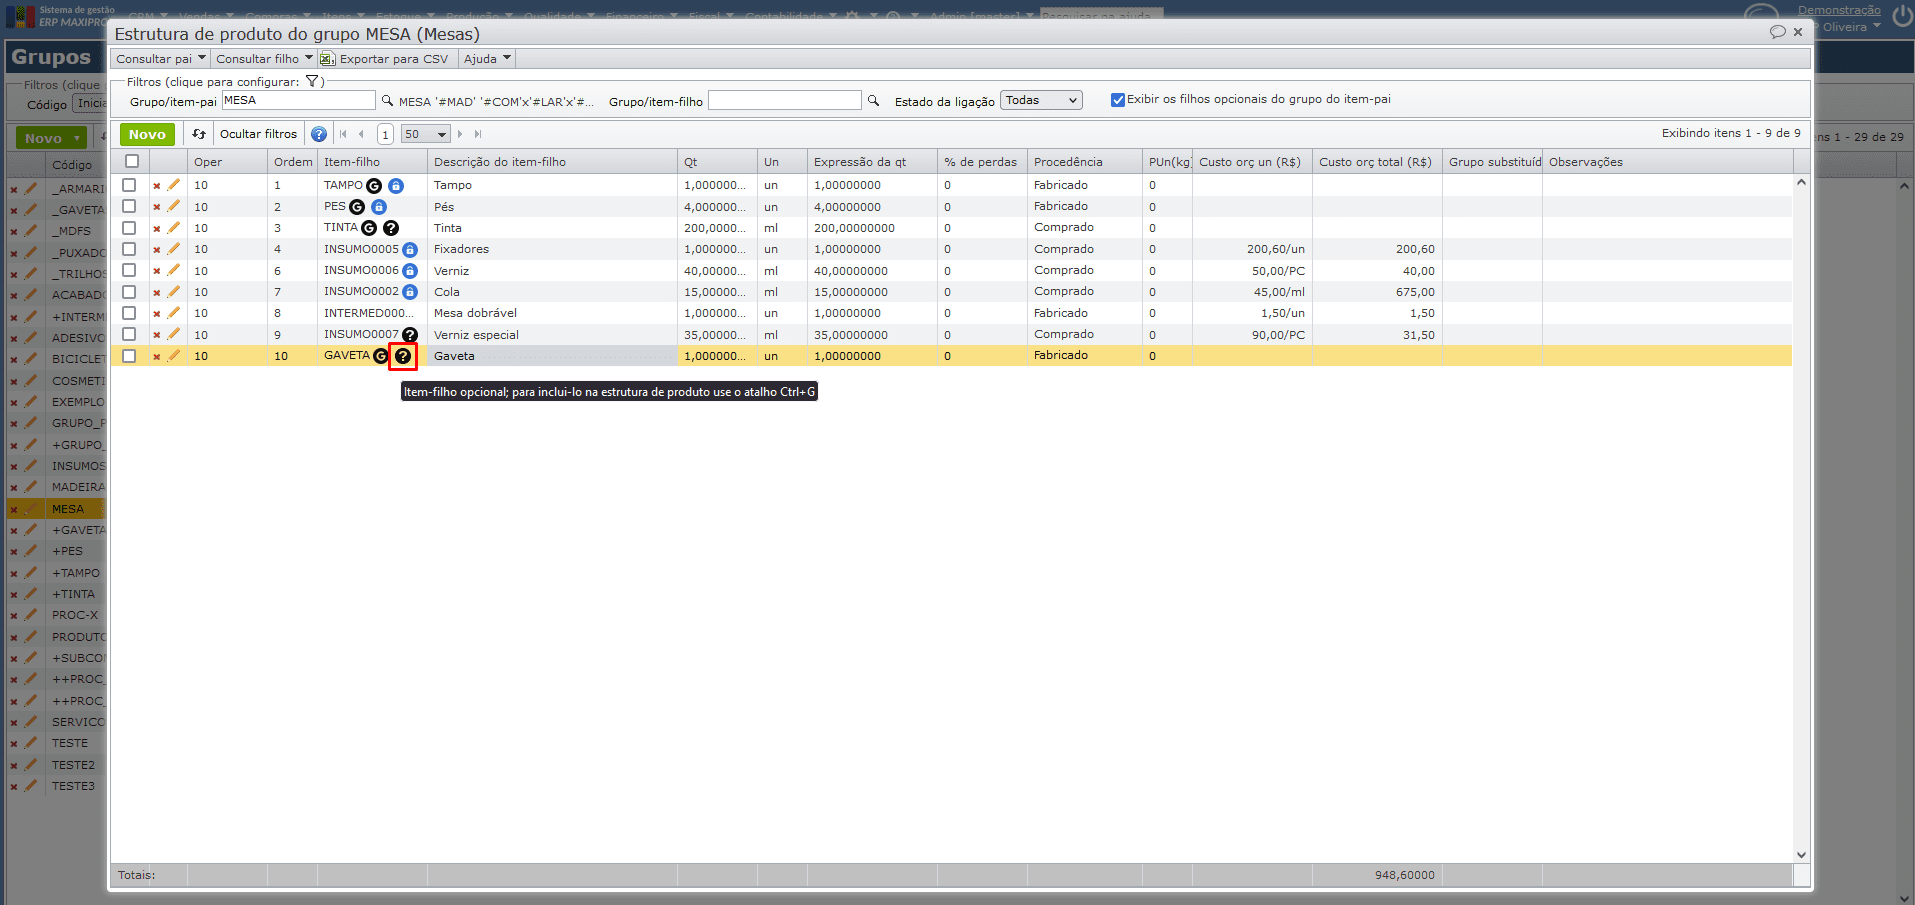Open the Ajuda menu
This screenshot has height=905, width=1915.
pyautogui.click(x=487, y=59)
